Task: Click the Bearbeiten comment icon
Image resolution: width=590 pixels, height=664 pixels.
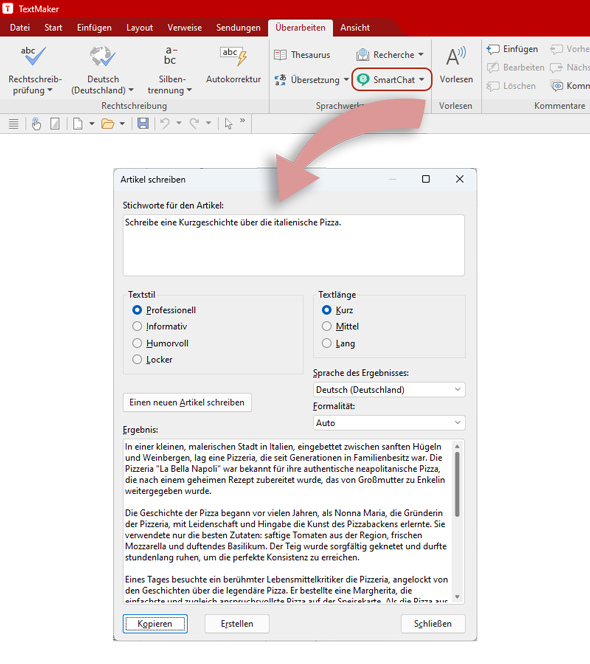Action: coord(493,67)
